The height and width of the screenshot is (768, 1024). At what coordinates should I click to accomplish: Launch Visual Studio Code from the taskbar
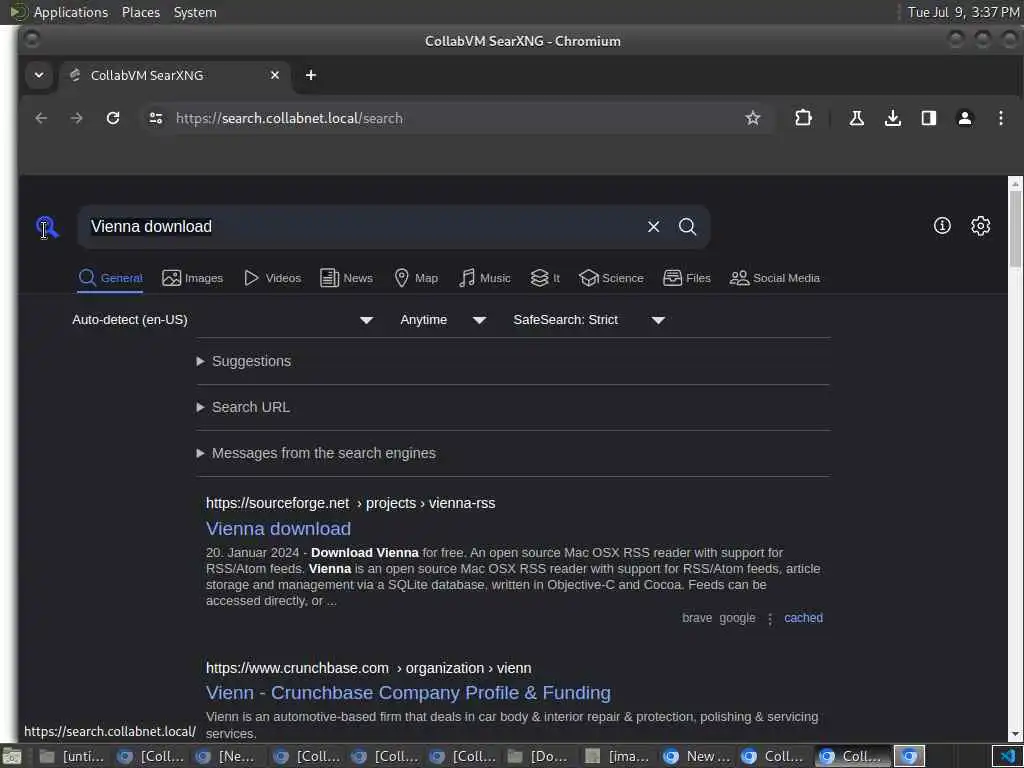coord(1008,756)
